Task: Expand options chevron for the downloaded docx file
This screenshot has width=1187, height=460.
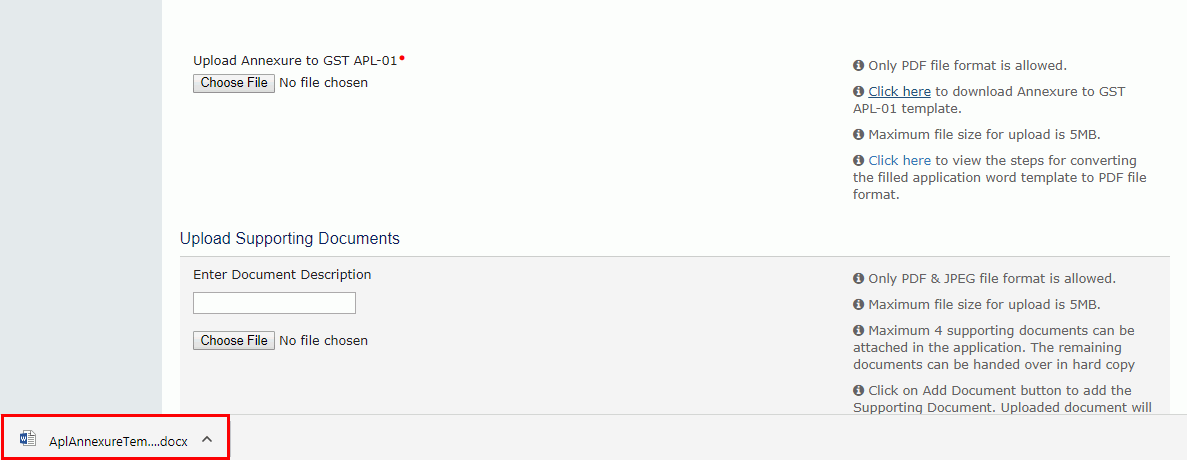Action: point(207,439)
